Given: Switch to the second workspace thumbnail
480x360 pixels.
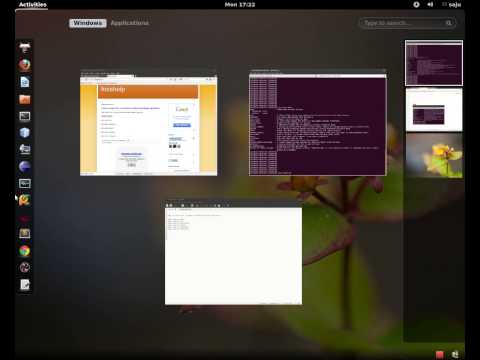Looking at the screenshot, I should tap(434, 110).
